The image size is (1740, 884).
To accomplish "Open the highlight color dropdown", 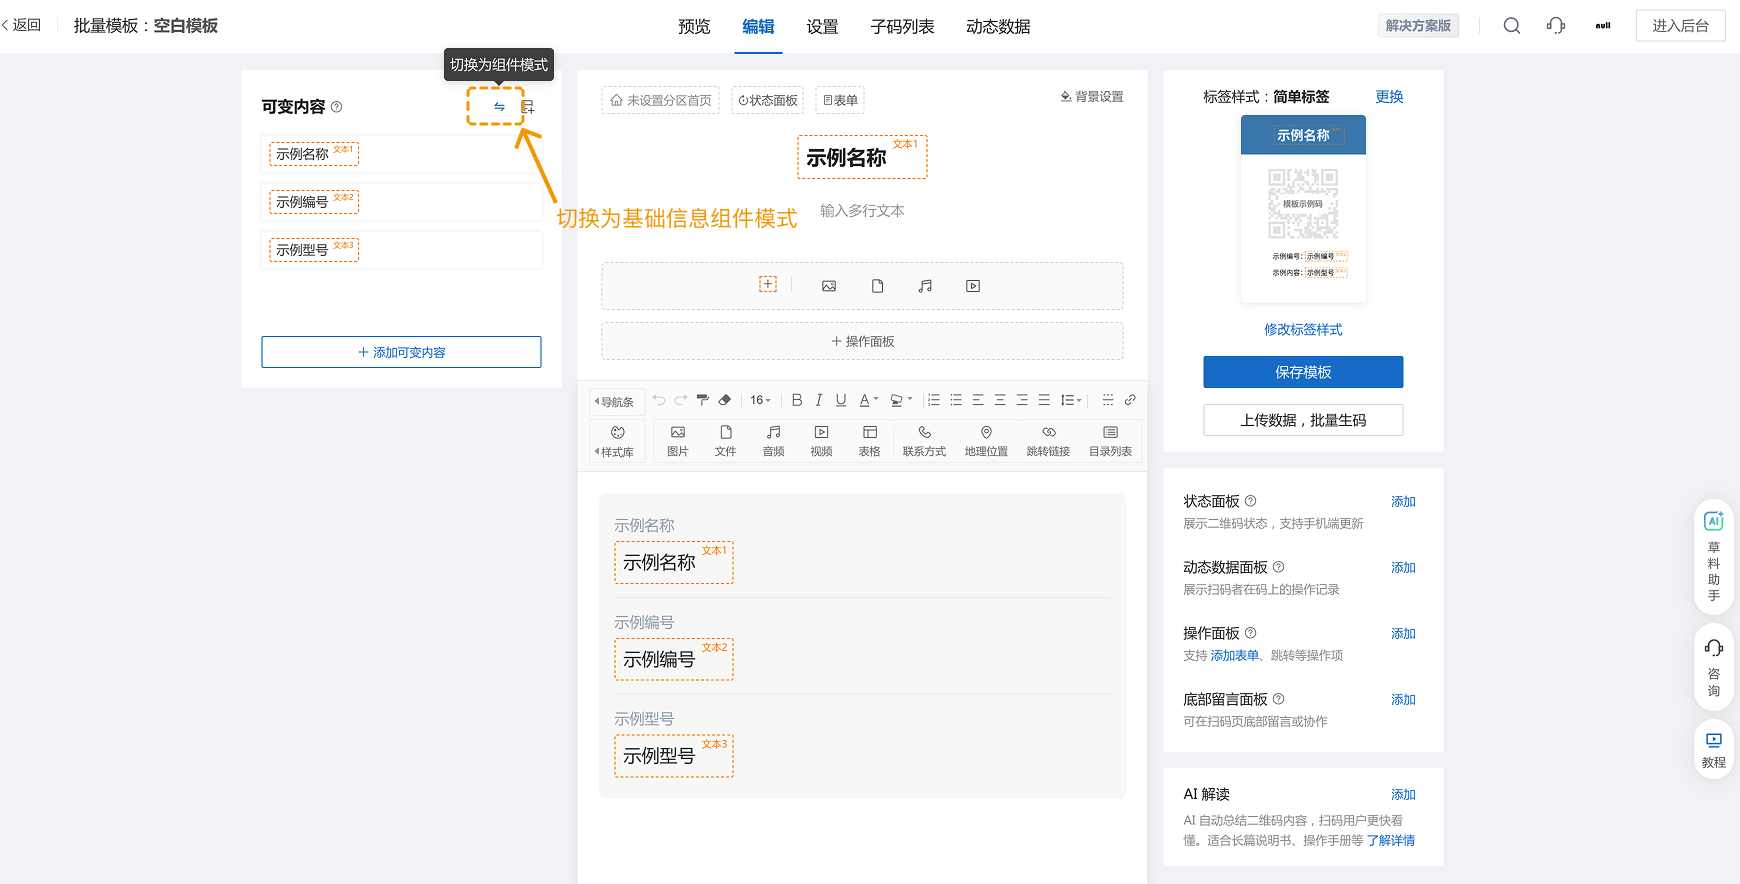I will pos(901,400).
